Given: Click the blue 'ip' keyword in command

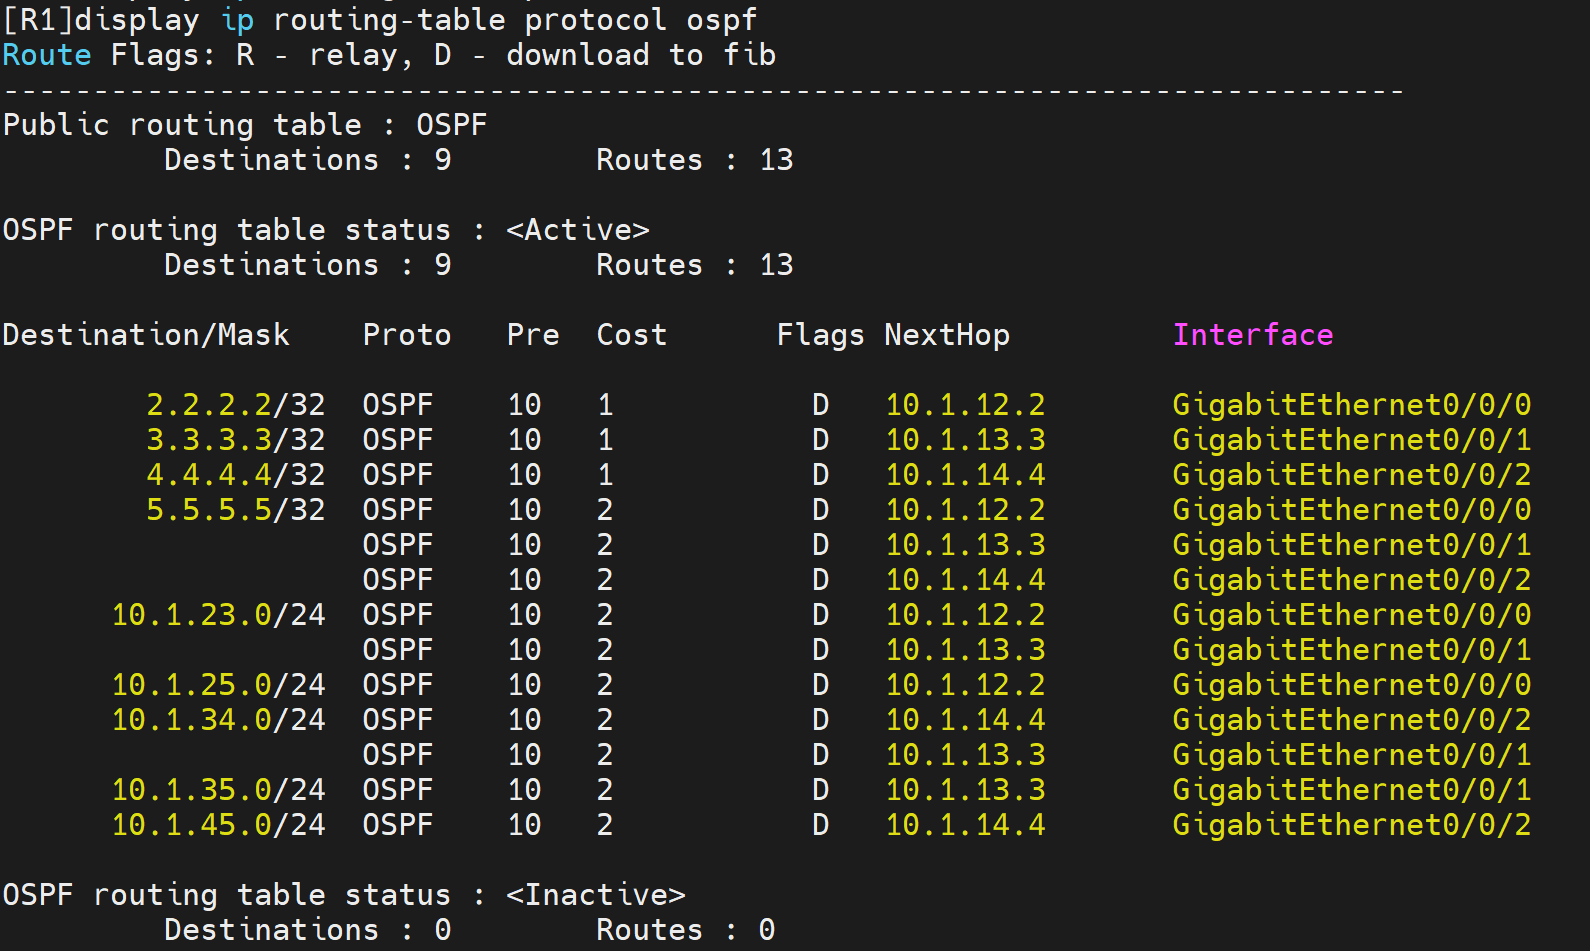Looking at the screenshot, I should (237, 20).
